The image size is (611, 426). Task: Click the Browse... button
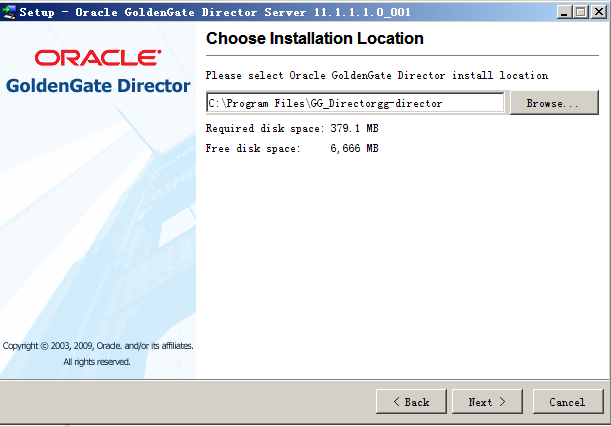[554, 103]
